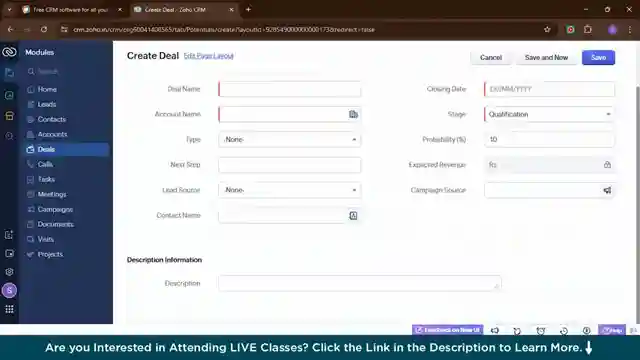Viewport: 640px width, 360px height.
Task: Open the apps grid launcher
Action: [9, 309]
